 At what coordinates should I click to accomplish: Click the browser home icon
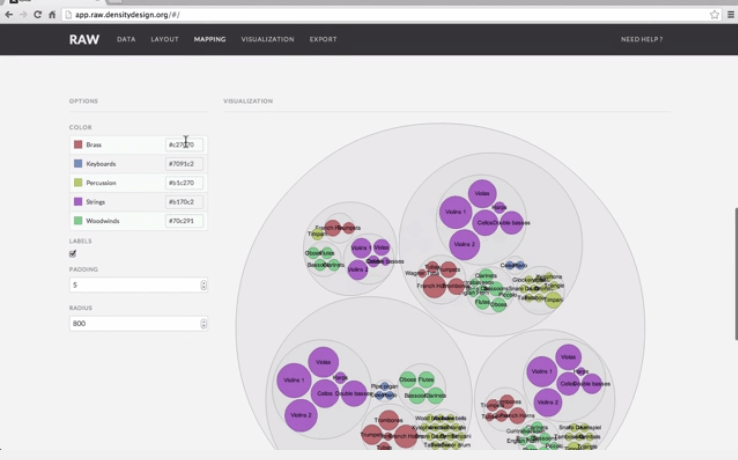[x=52, y=15]
